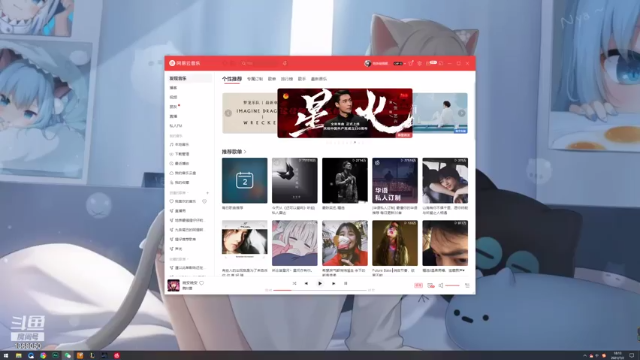Click the search box in the red header
Viewport: 640px width, 360px height.
(x=260, y=63)
